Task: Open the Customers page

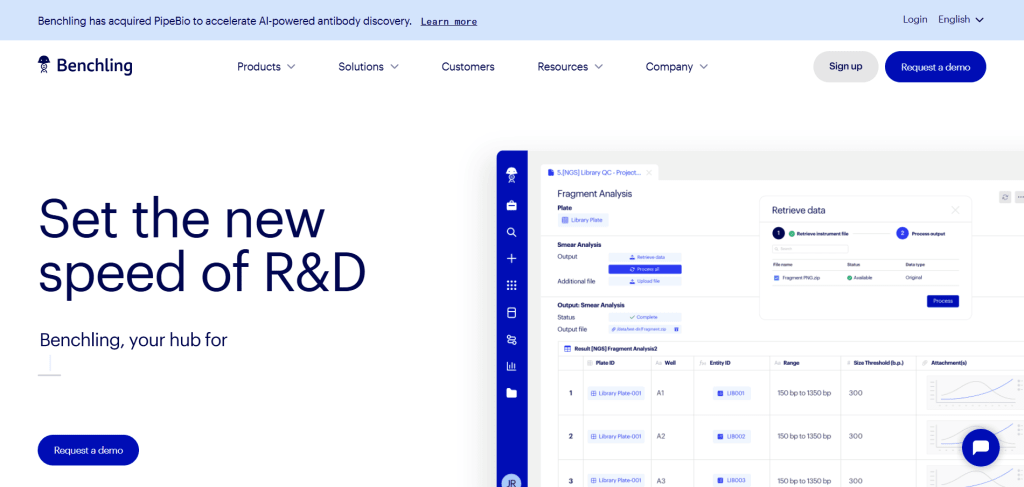Action: pos(468,67)
